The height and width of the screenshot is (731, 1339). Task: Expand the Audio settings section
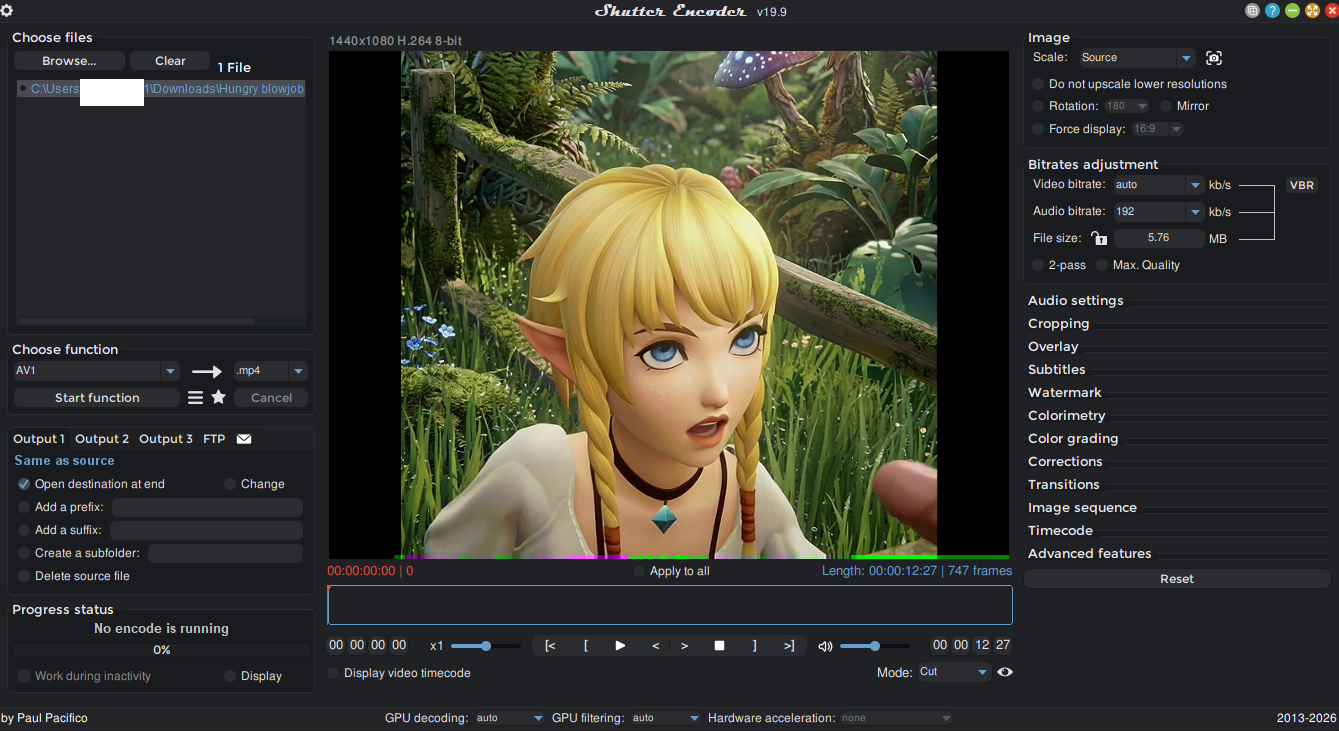coord(1075,301)
